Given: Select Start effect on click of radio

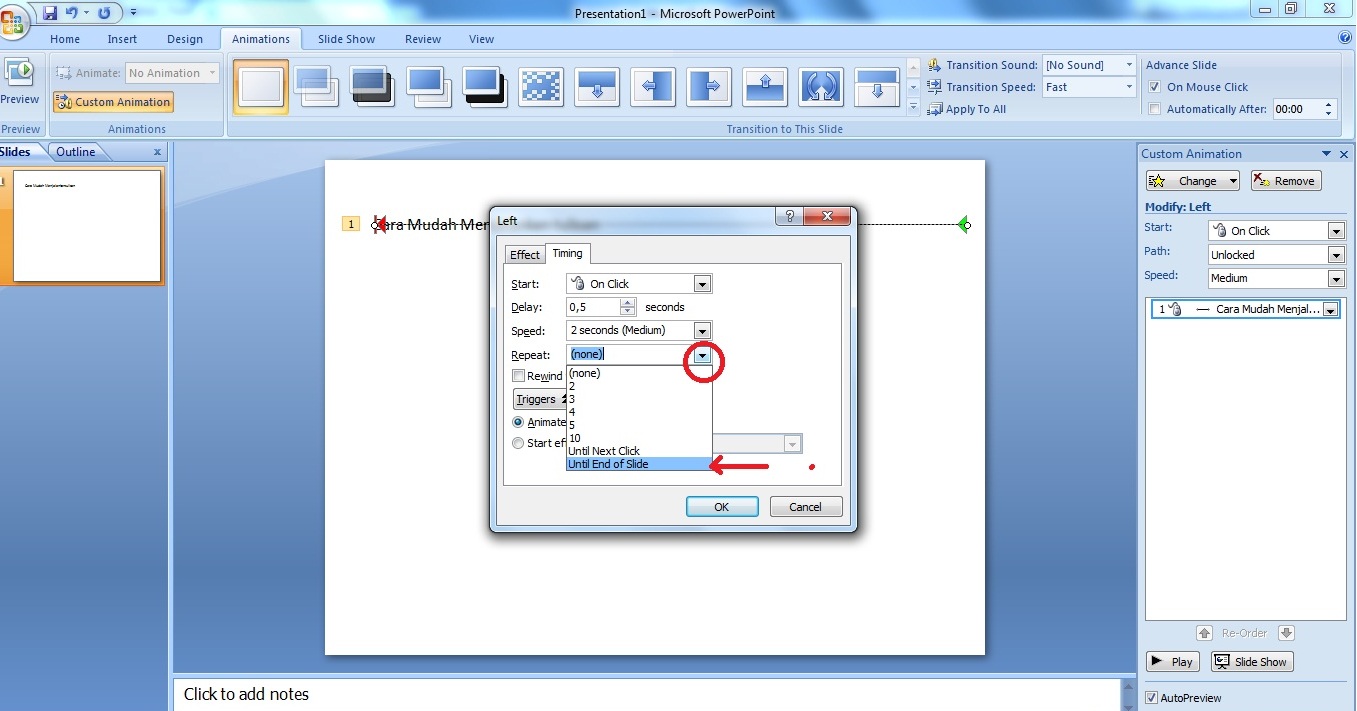Looking at the screenshot, I should point(517,443).
